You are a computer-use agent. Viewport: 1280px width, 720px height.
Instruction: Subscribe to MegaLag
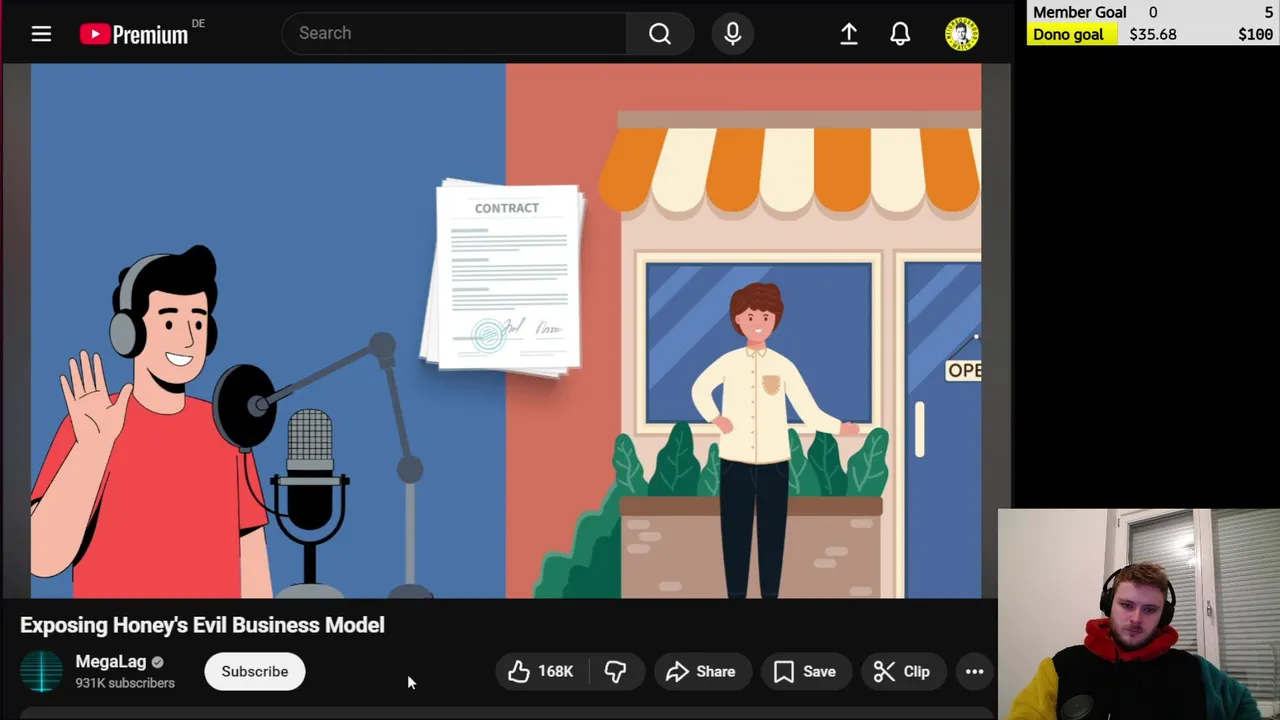[x=254, y=671]
